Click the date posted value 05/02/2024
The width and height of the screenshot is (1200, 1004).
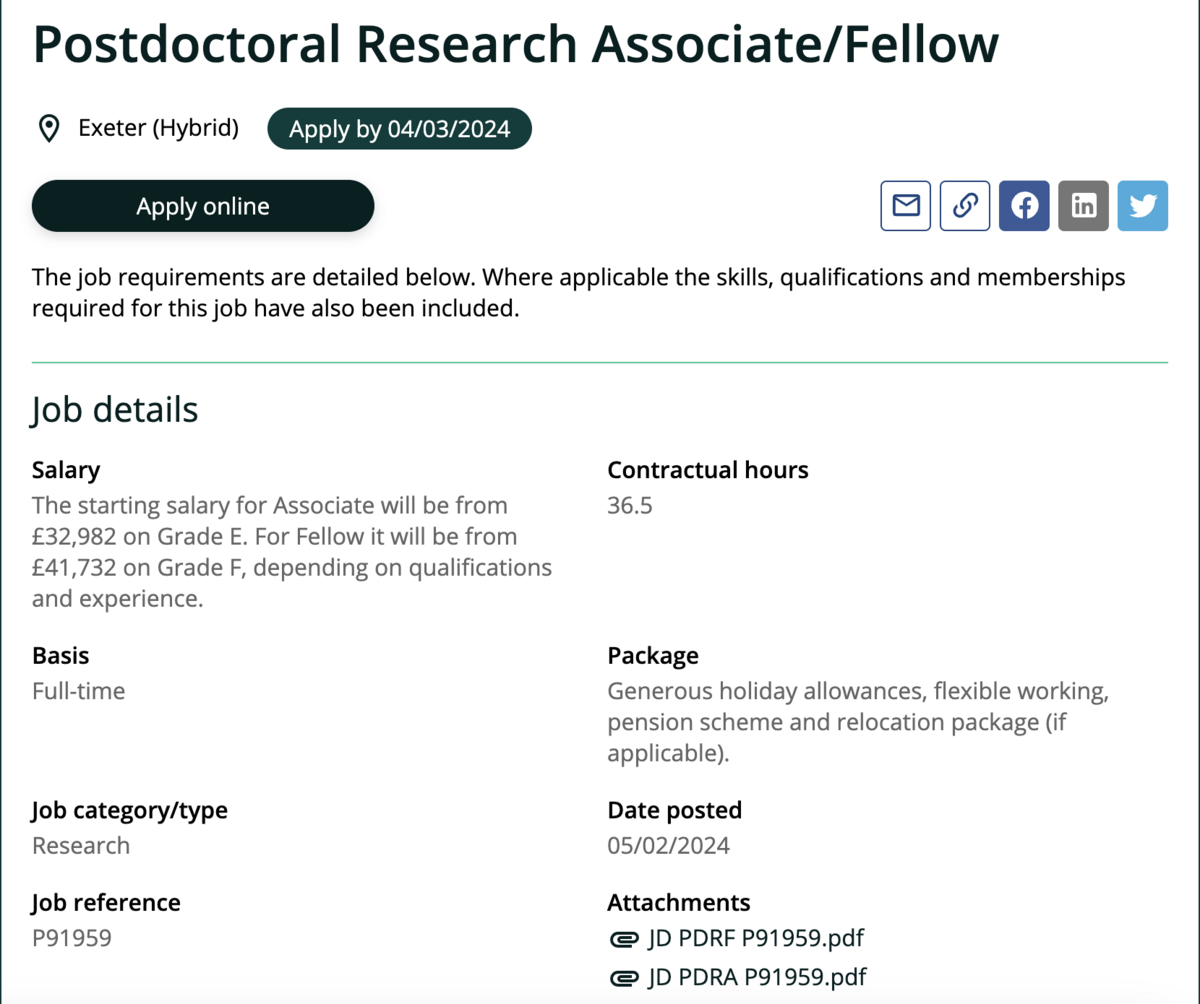pyautogui.click(x=669, y=846)
